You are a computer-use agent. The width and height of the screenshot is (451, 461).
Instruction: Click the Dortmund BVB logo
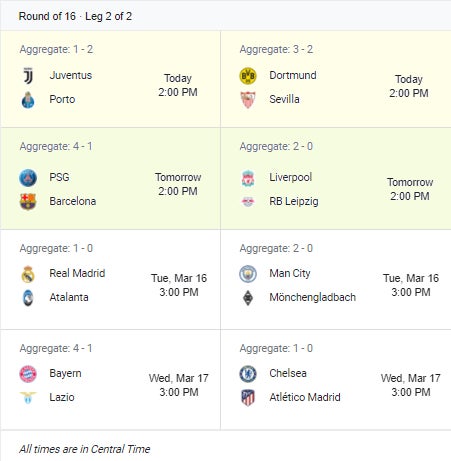click(248, 76)
